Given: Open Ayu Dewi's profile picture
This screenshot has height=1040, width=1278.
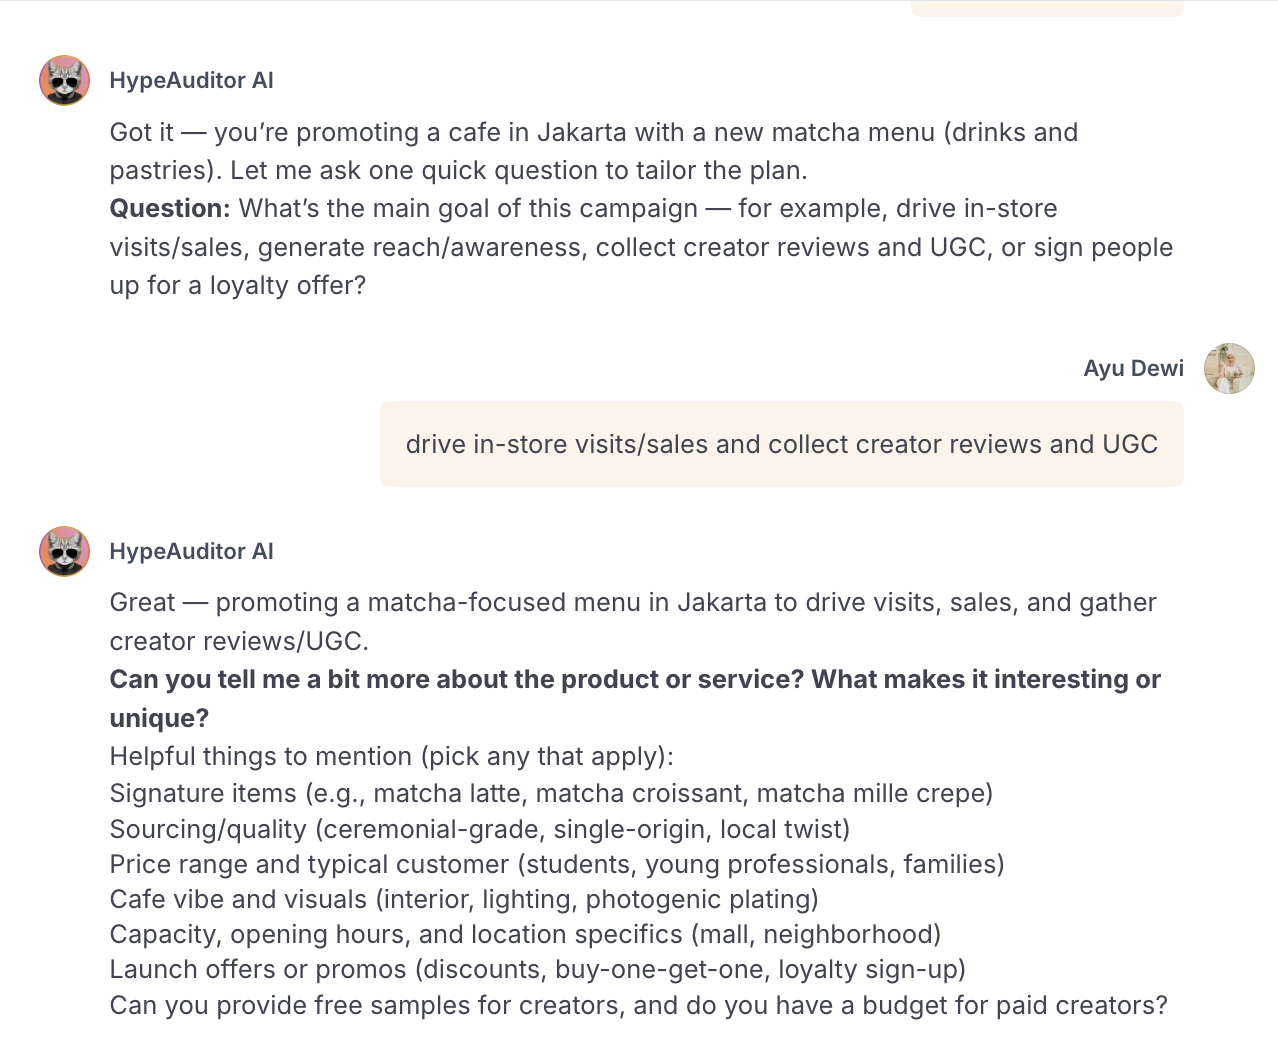Looking at the screenshot, I should pyautogui.click(x=1229, y=368).
